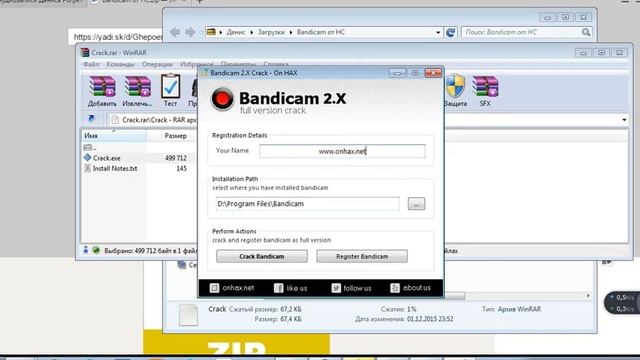Click the Денис breadcrumb in the Explorer address bar
Image resolution: width=640 pixels, height=360 pixels.
[x=236, y=32]
